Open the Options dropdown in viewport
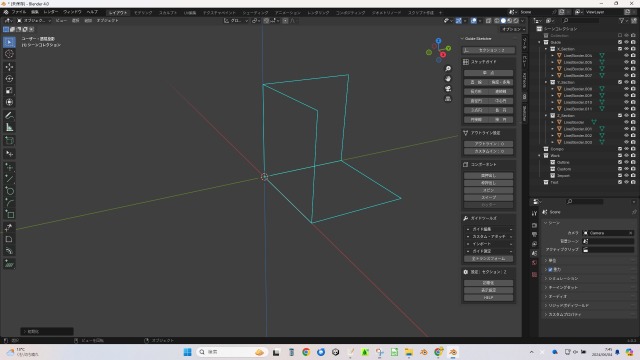 (x=513, y=29)
